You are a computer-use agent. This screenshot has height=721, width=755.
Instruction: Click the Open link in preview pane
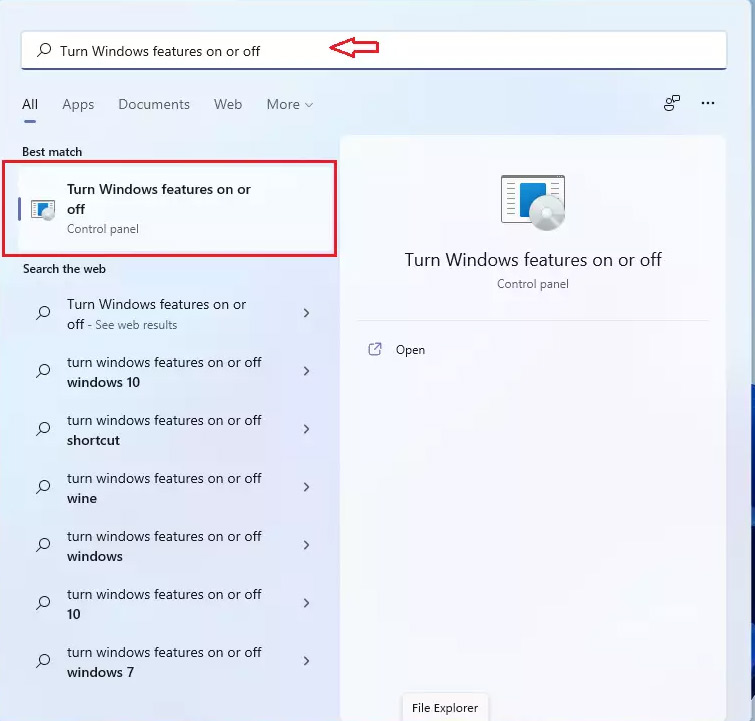point(410,350)
